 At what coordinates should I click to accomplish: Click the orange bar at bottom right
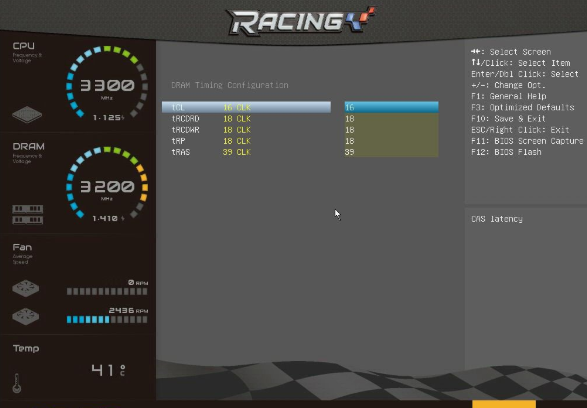504,404
